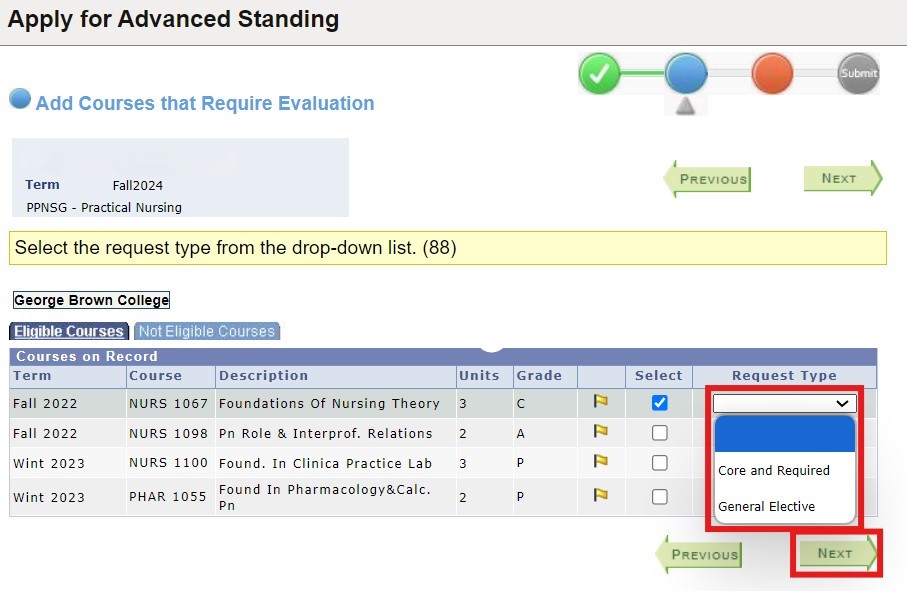Viewport: 907px width, 591px height.
Task: Click the gray Submit circle in the progress tracker
Action: [x=856, y=73]
